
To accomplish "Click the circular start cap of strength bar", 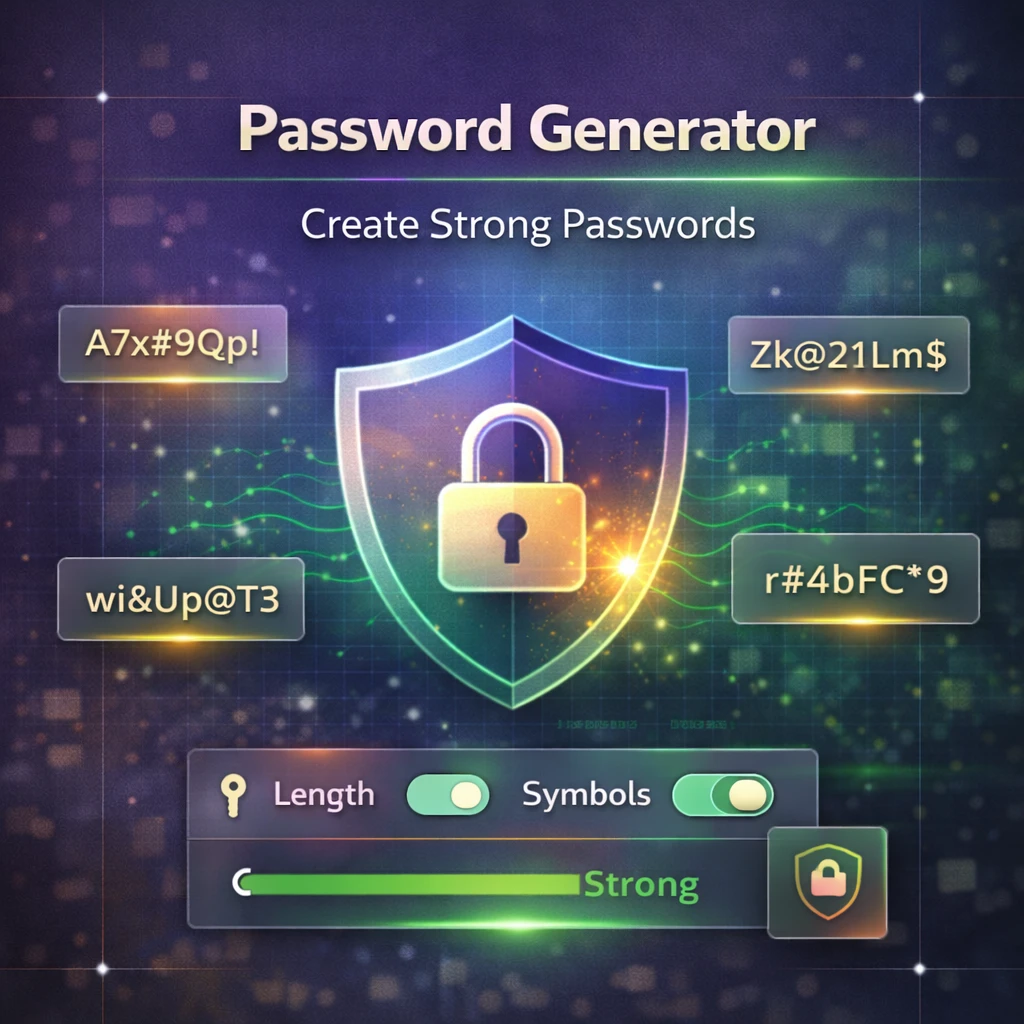I will click(241, 883).
